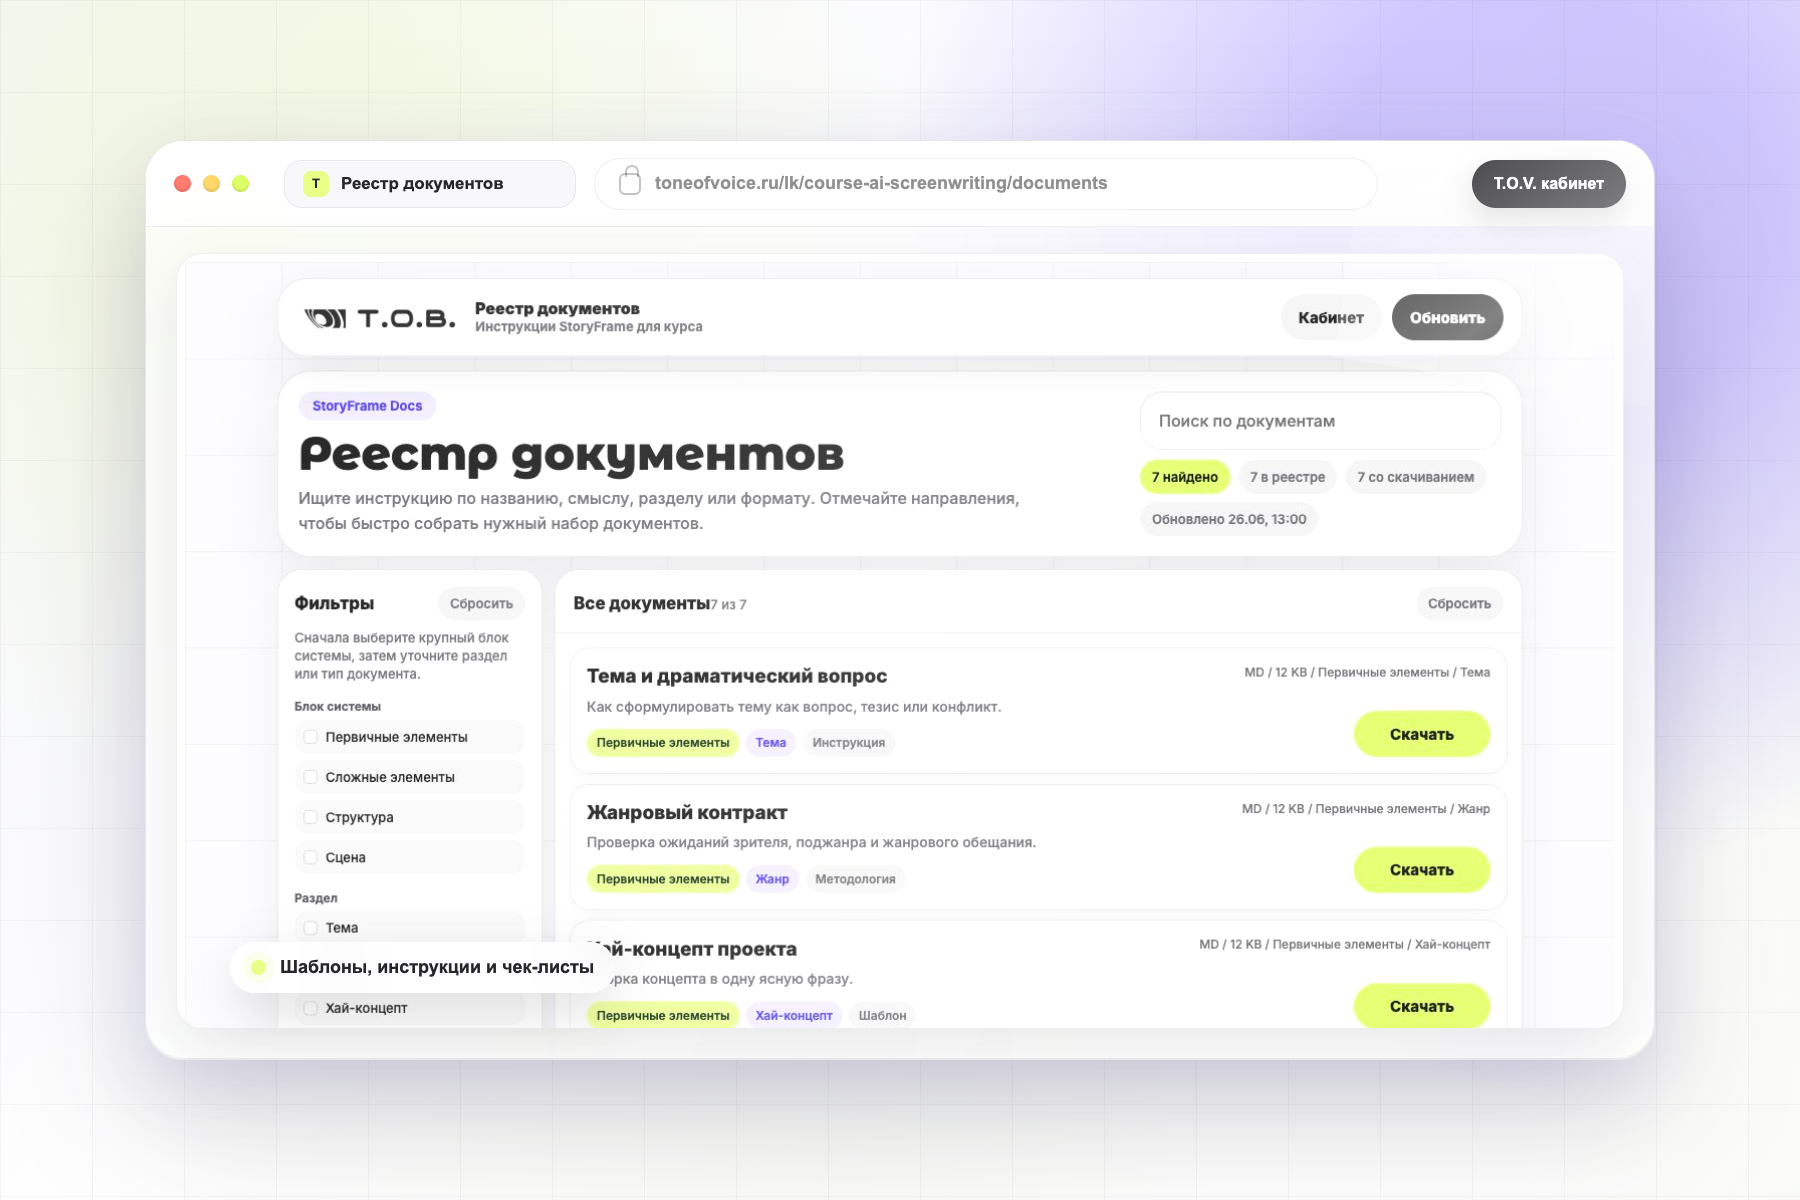The width and height of the screenshot is (1800, 1200).
Task: Click the T favicon on browser tab
Action: pyautogui.click(x=316, y=183)
